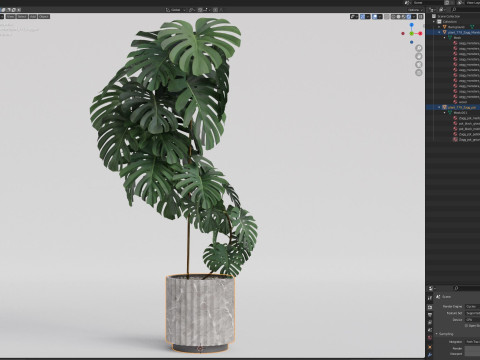
Task: Open the Tool properties tab
Action: (430, 298)
